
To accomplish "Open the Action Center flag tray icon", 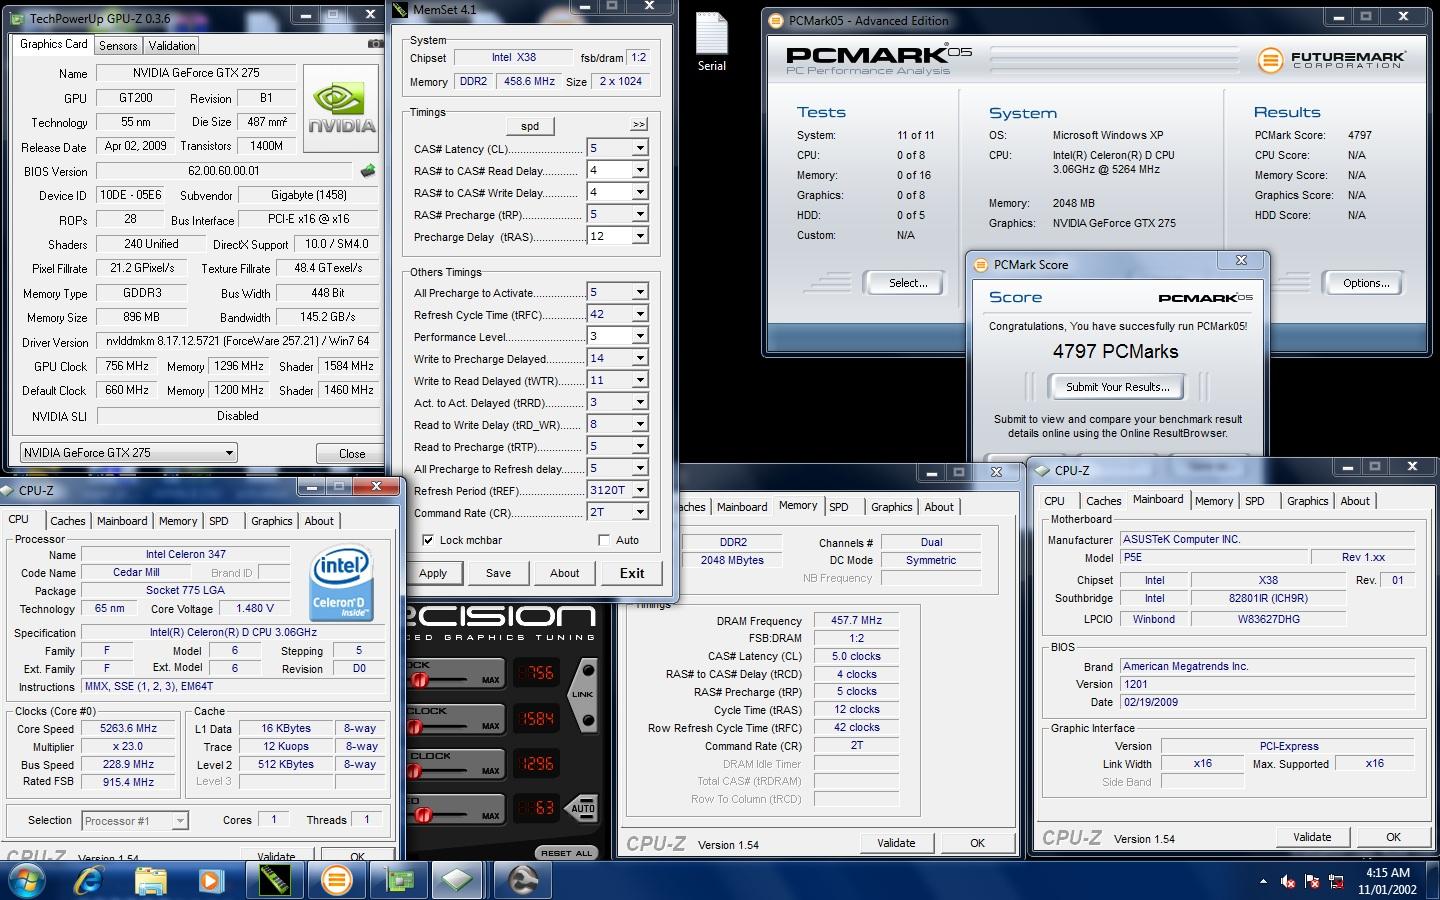I will (x=1311, y=881).
